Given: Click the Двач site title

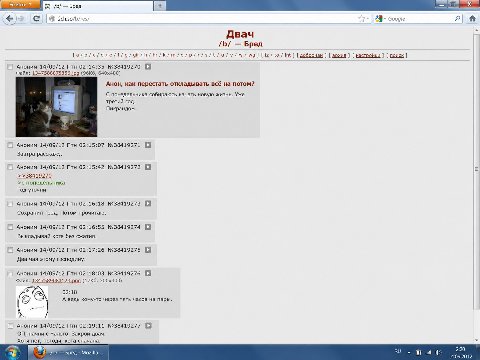Looking at the screenshot, I should pos(240,34).
